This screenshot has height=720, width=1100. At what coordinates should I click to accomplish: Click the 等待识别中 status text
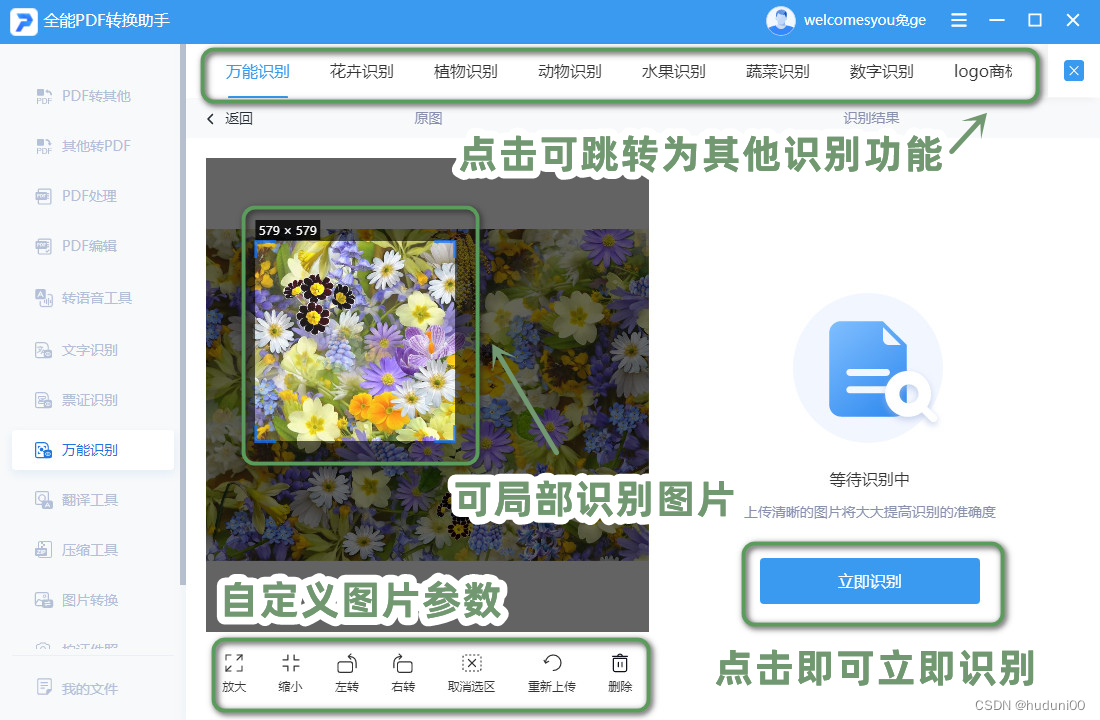[869, 480]
